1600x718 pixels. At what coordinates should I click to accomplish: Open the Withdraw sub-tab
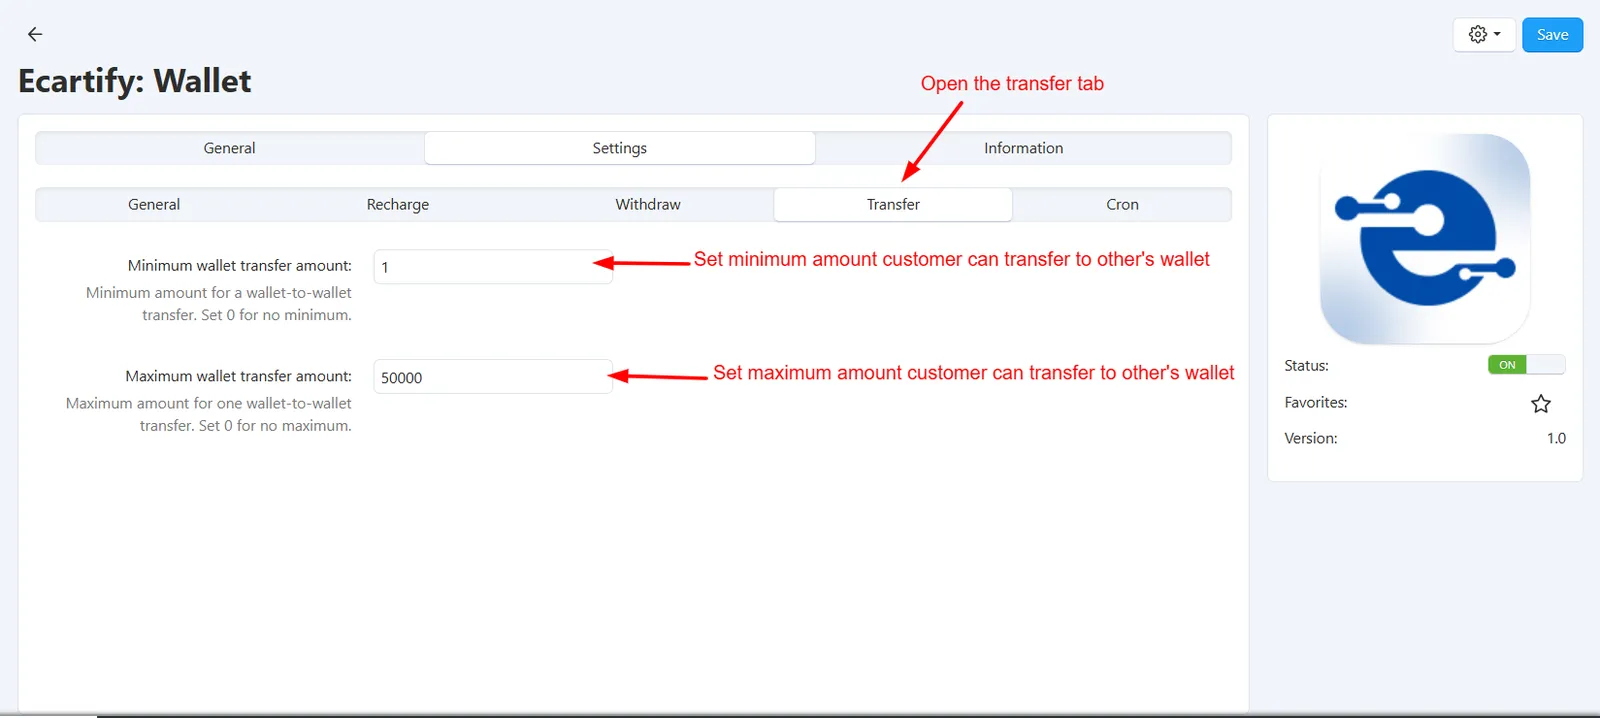647,204
